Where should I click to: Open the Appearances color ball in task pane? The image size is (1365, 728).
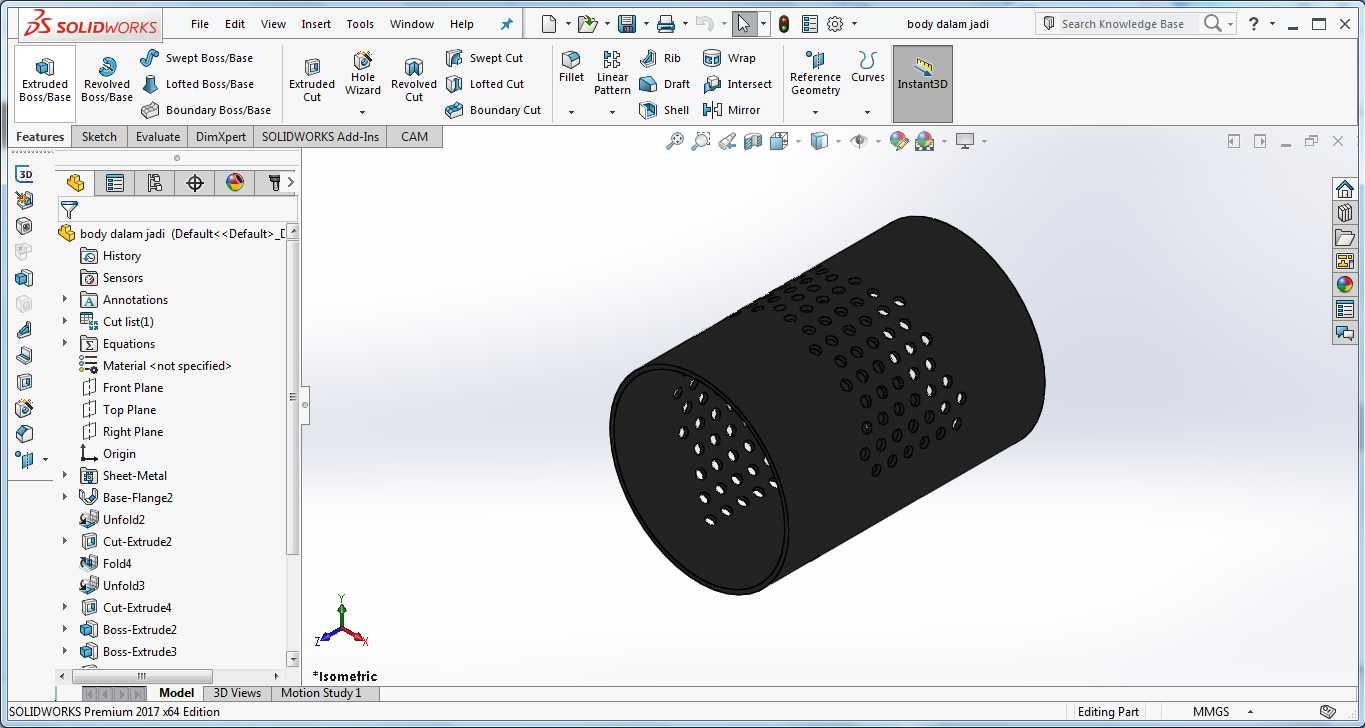pos(1345,285)
